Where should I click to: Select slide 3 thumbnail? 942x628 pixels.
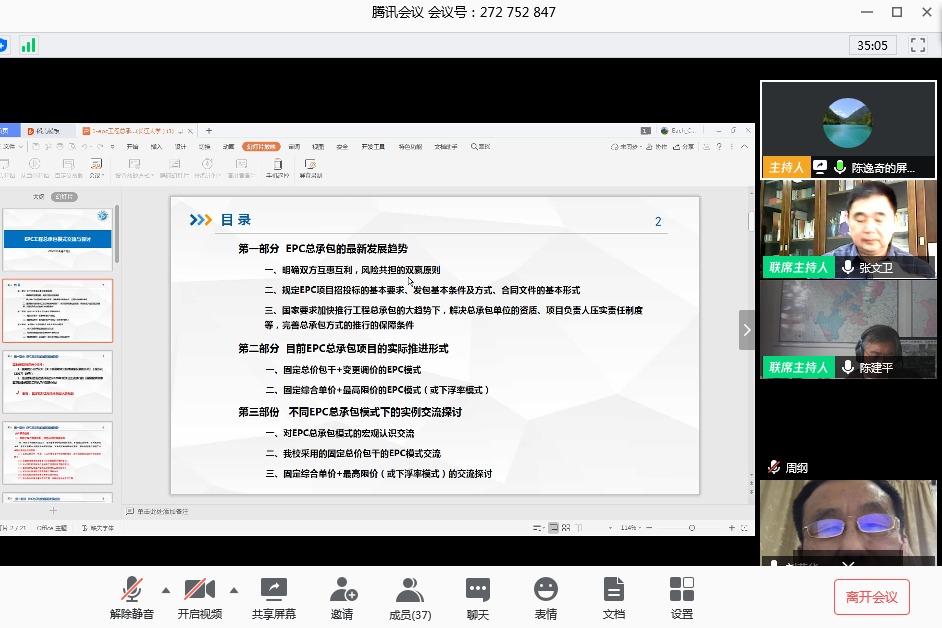[58, 382]
